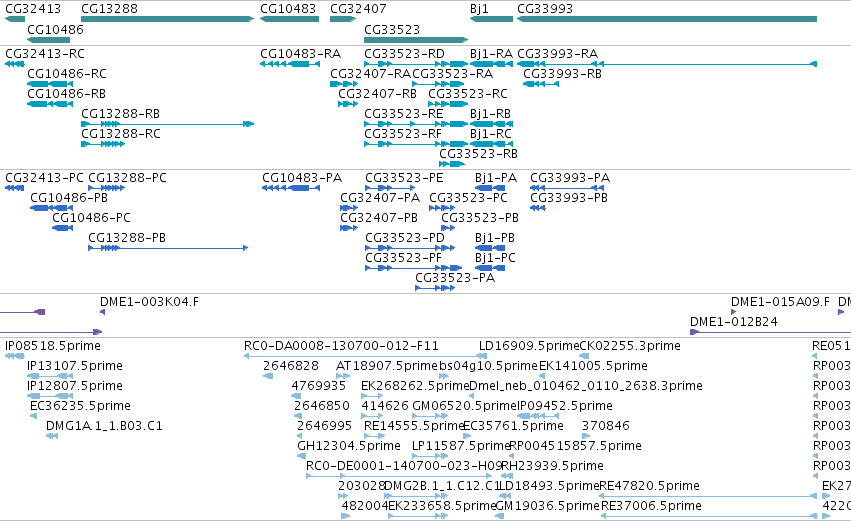
Task: Select the CG13288-PB protein label
Action: pyautogui.click(x=127, y=238)
